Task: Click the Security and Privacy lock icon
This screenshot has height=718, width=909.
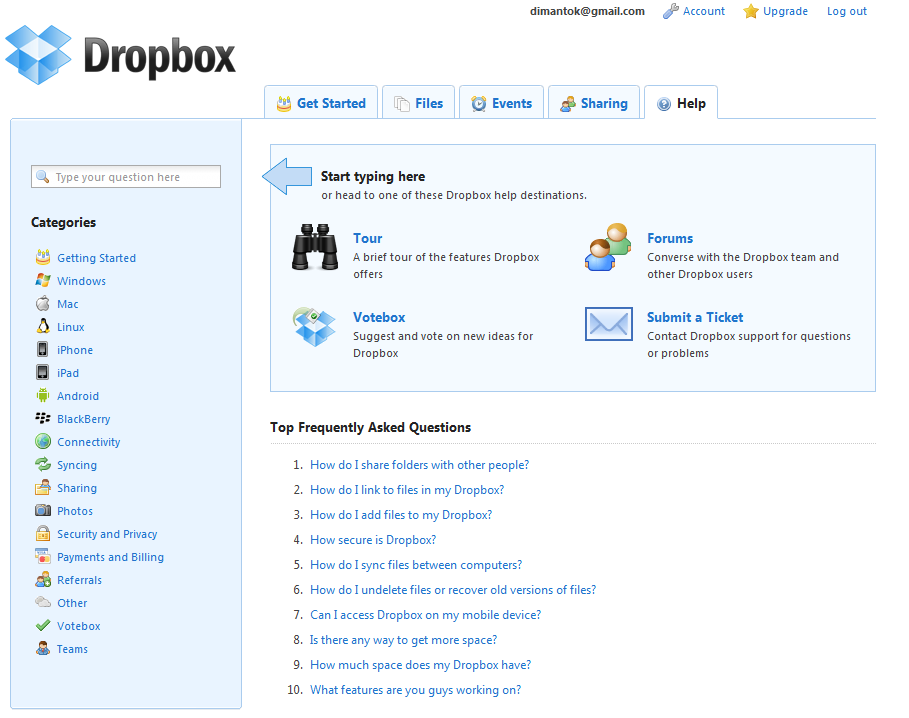Action: pos(43,534)
